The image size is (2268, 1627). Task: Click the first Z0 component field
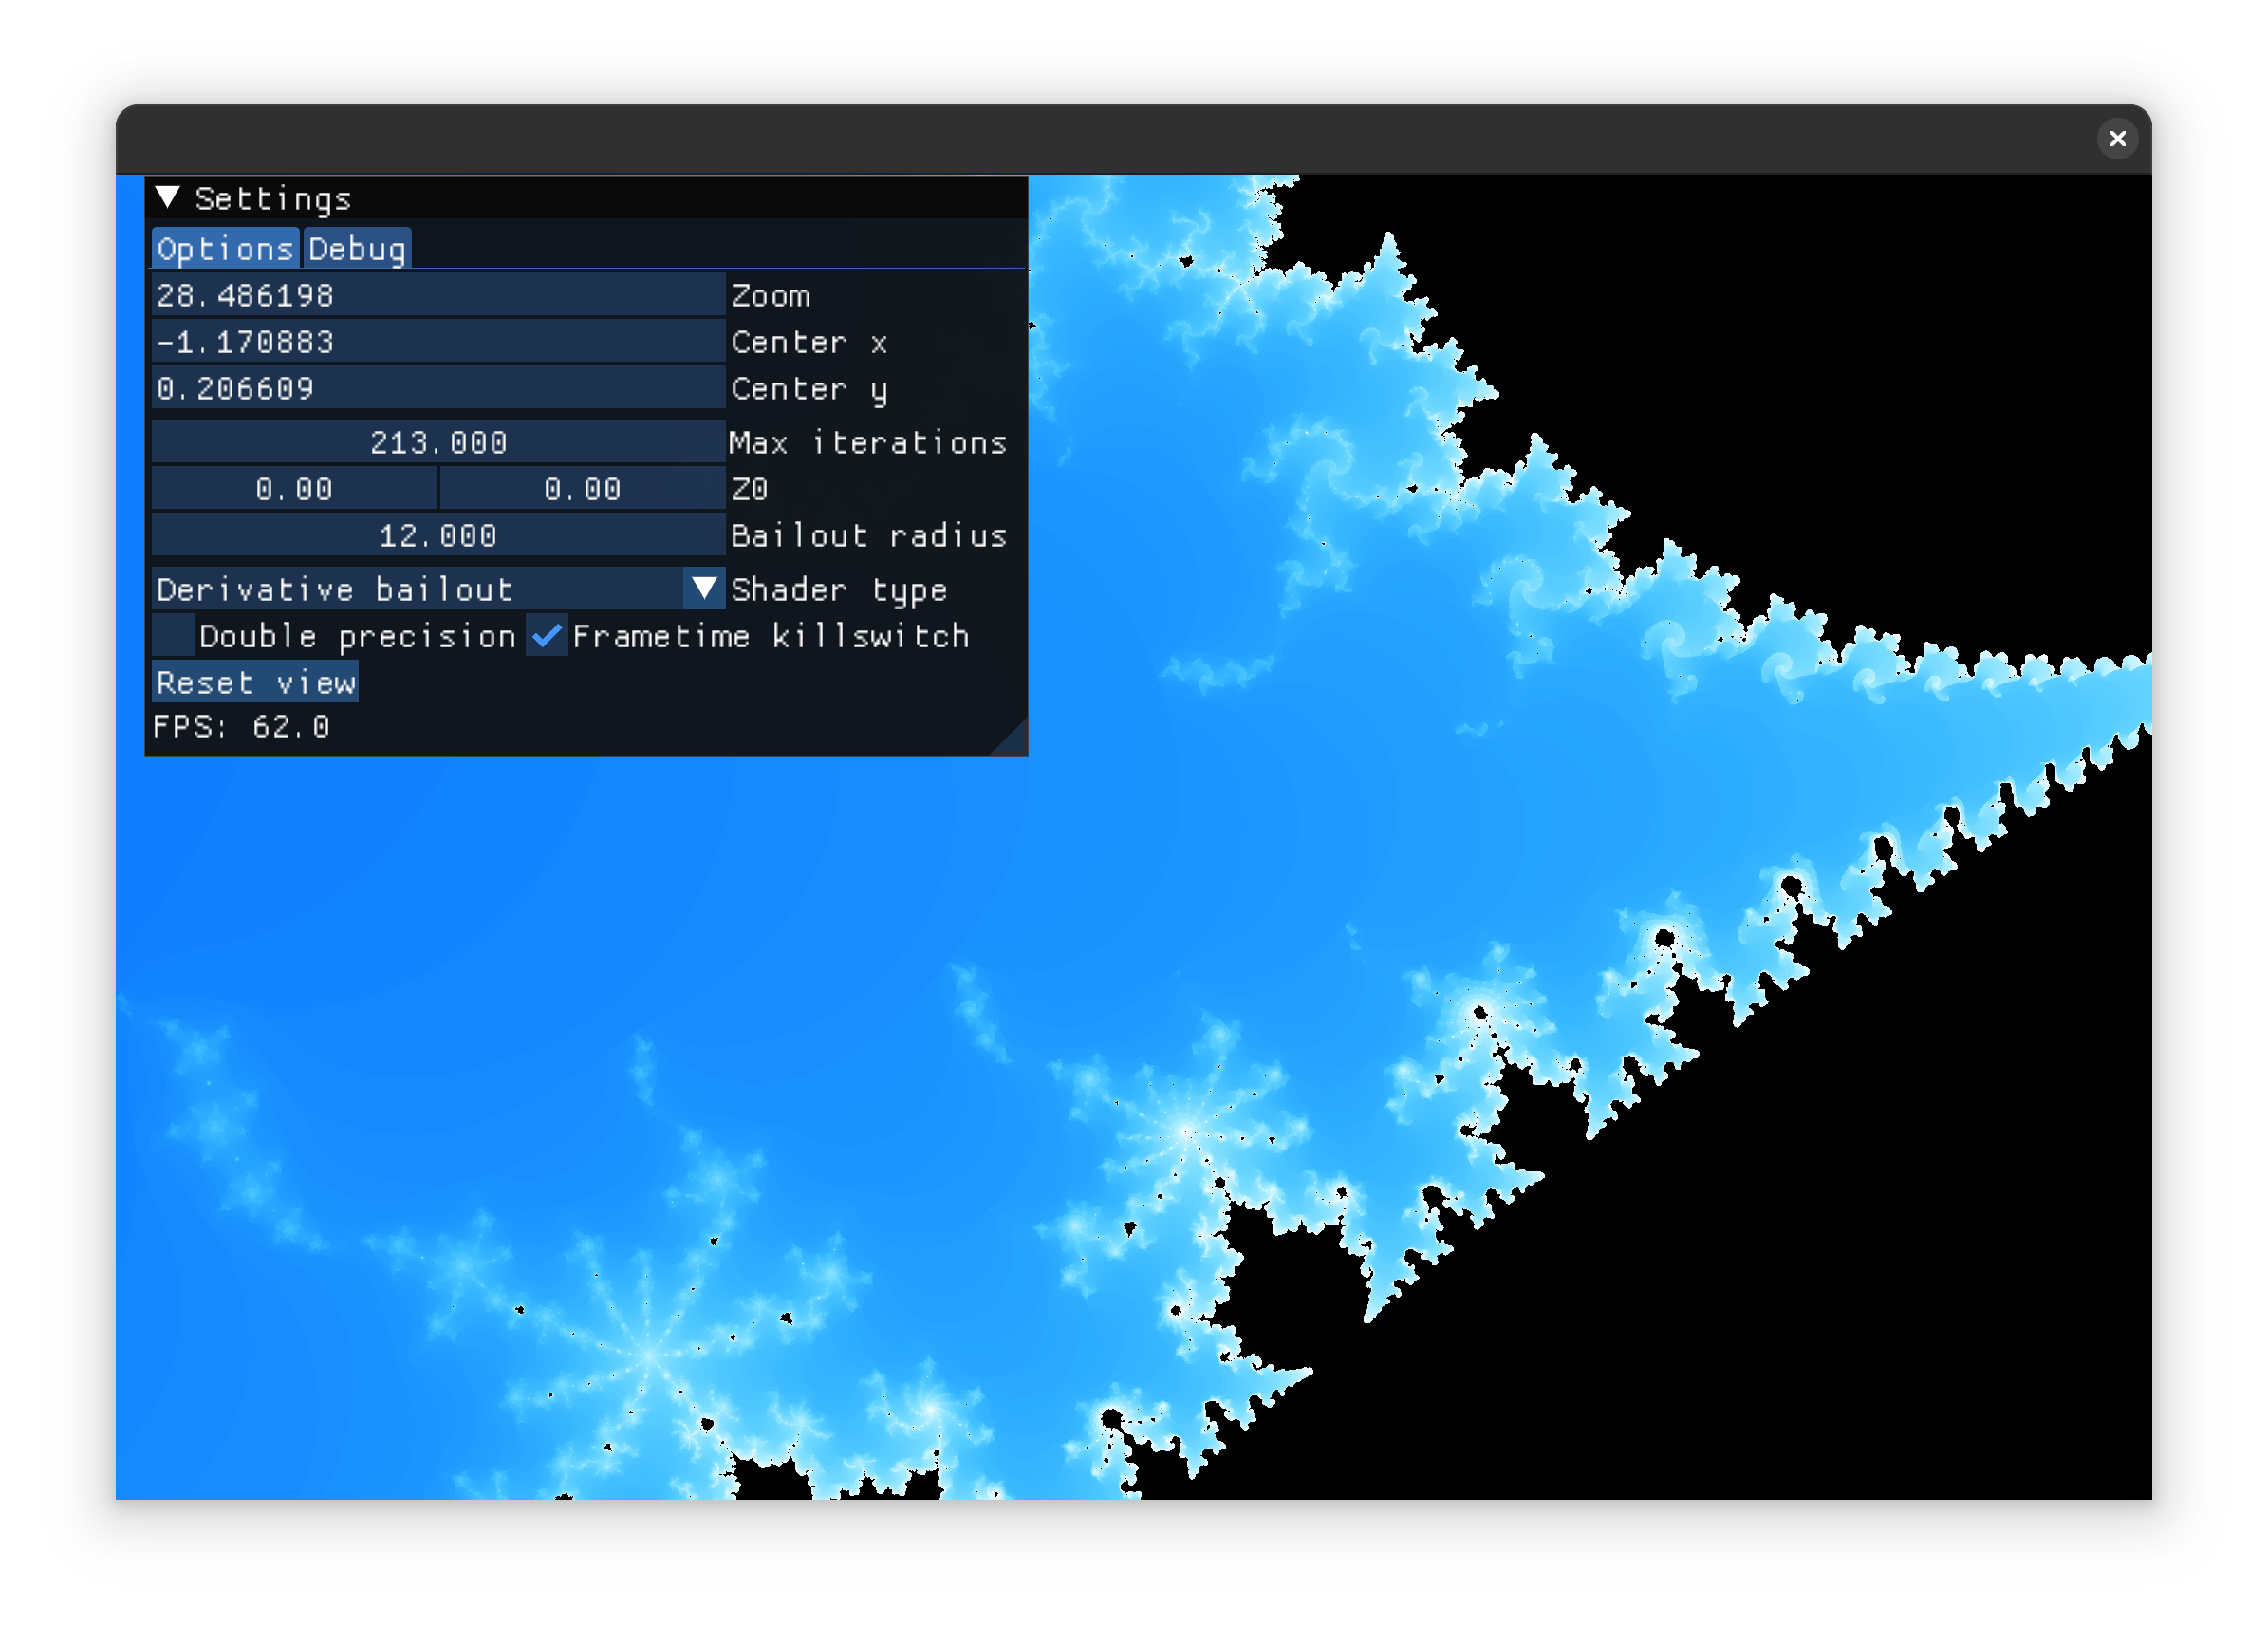pos(293,489)
